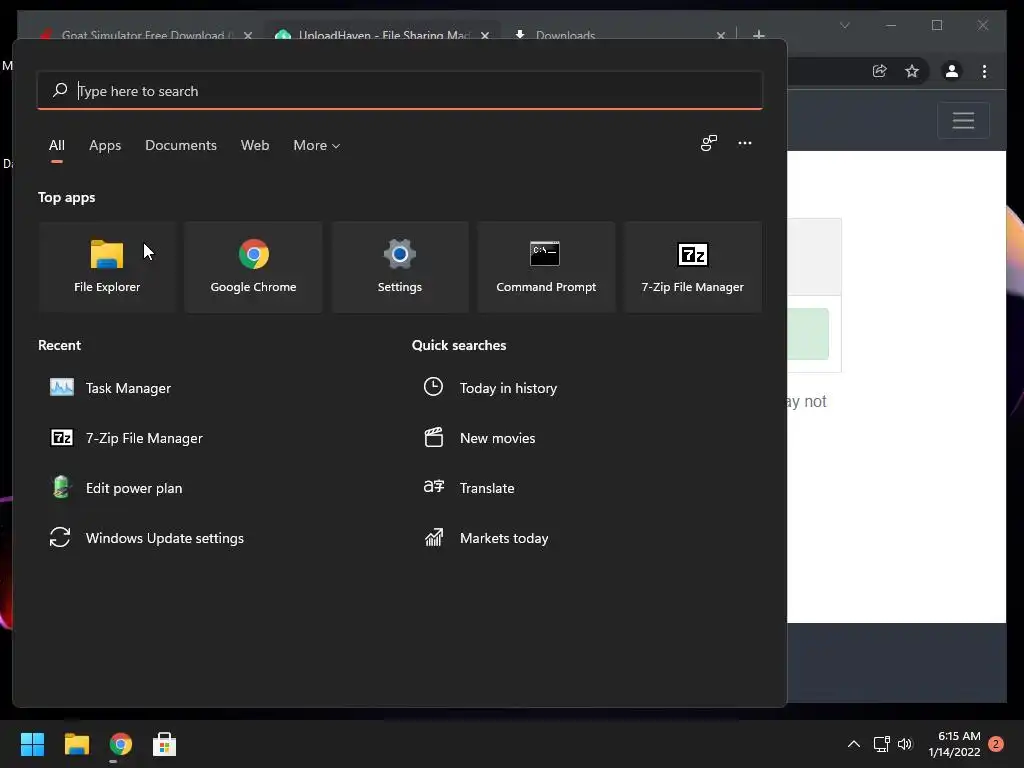Viewport: 1024px width, 768px height.
Task: Click the magnifier icon in search box
Action: pos(60,90)
